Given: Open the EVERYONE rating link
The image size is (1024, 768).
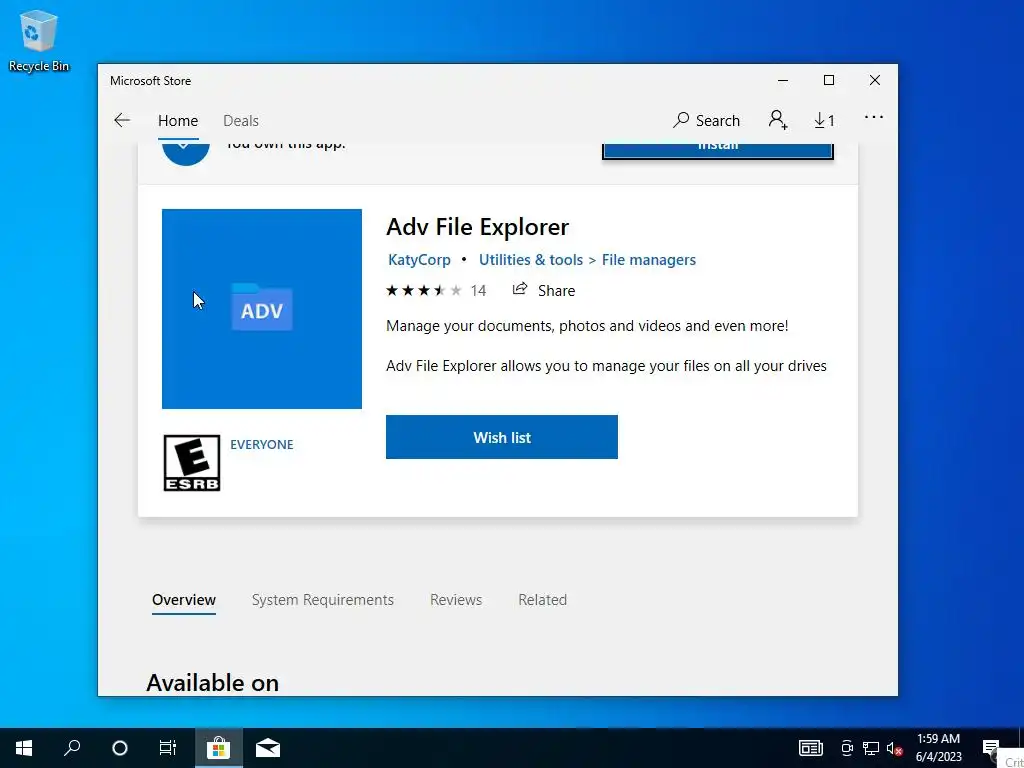Looking at the screenshot, I should [x=262, y=445].
